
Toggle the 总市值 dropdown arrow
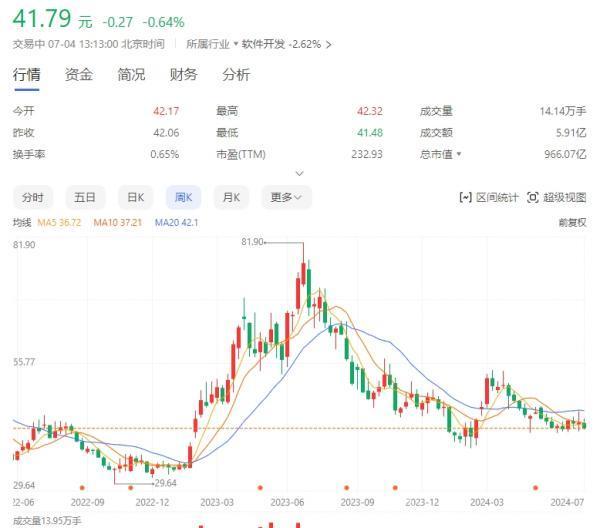tap(459, 154)
